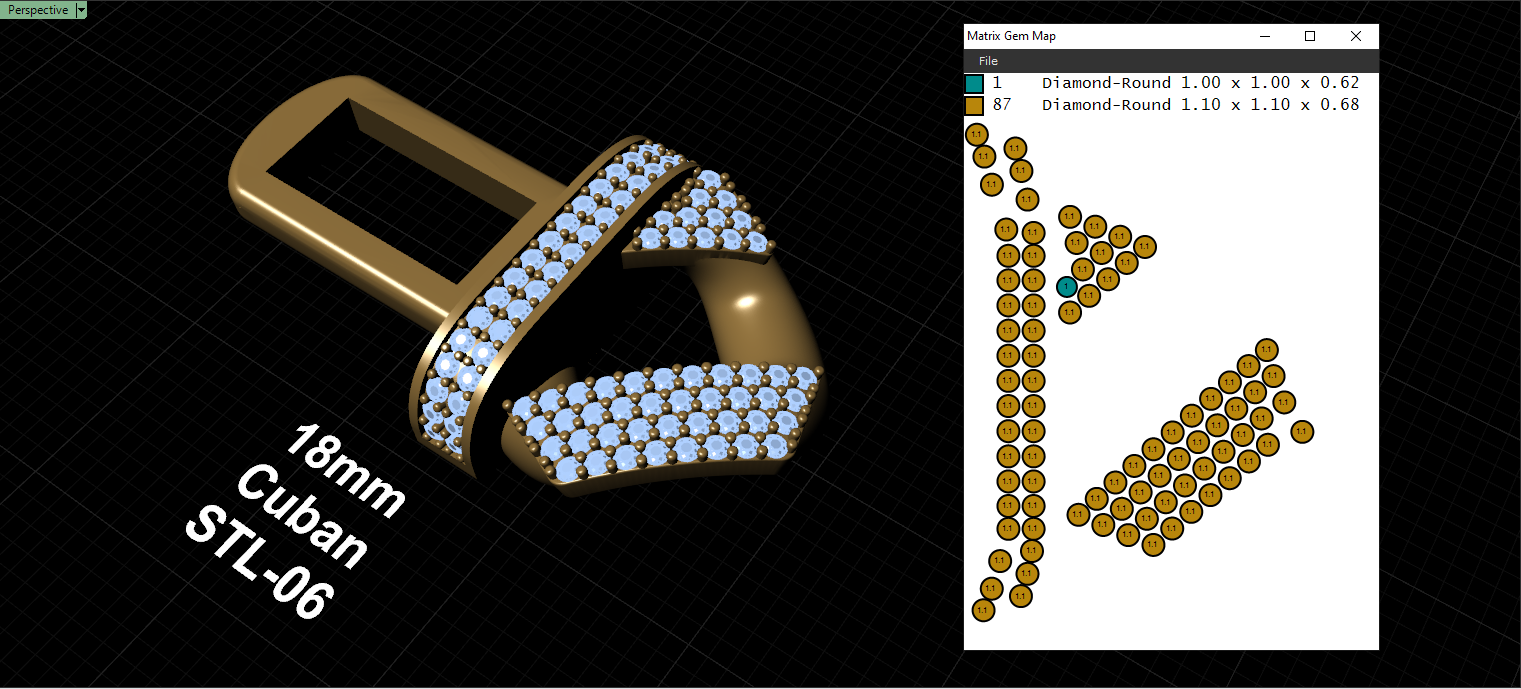Click the '18mm' text in viewport
Screen dimensions: 1521x689
(x=347, y=470)
